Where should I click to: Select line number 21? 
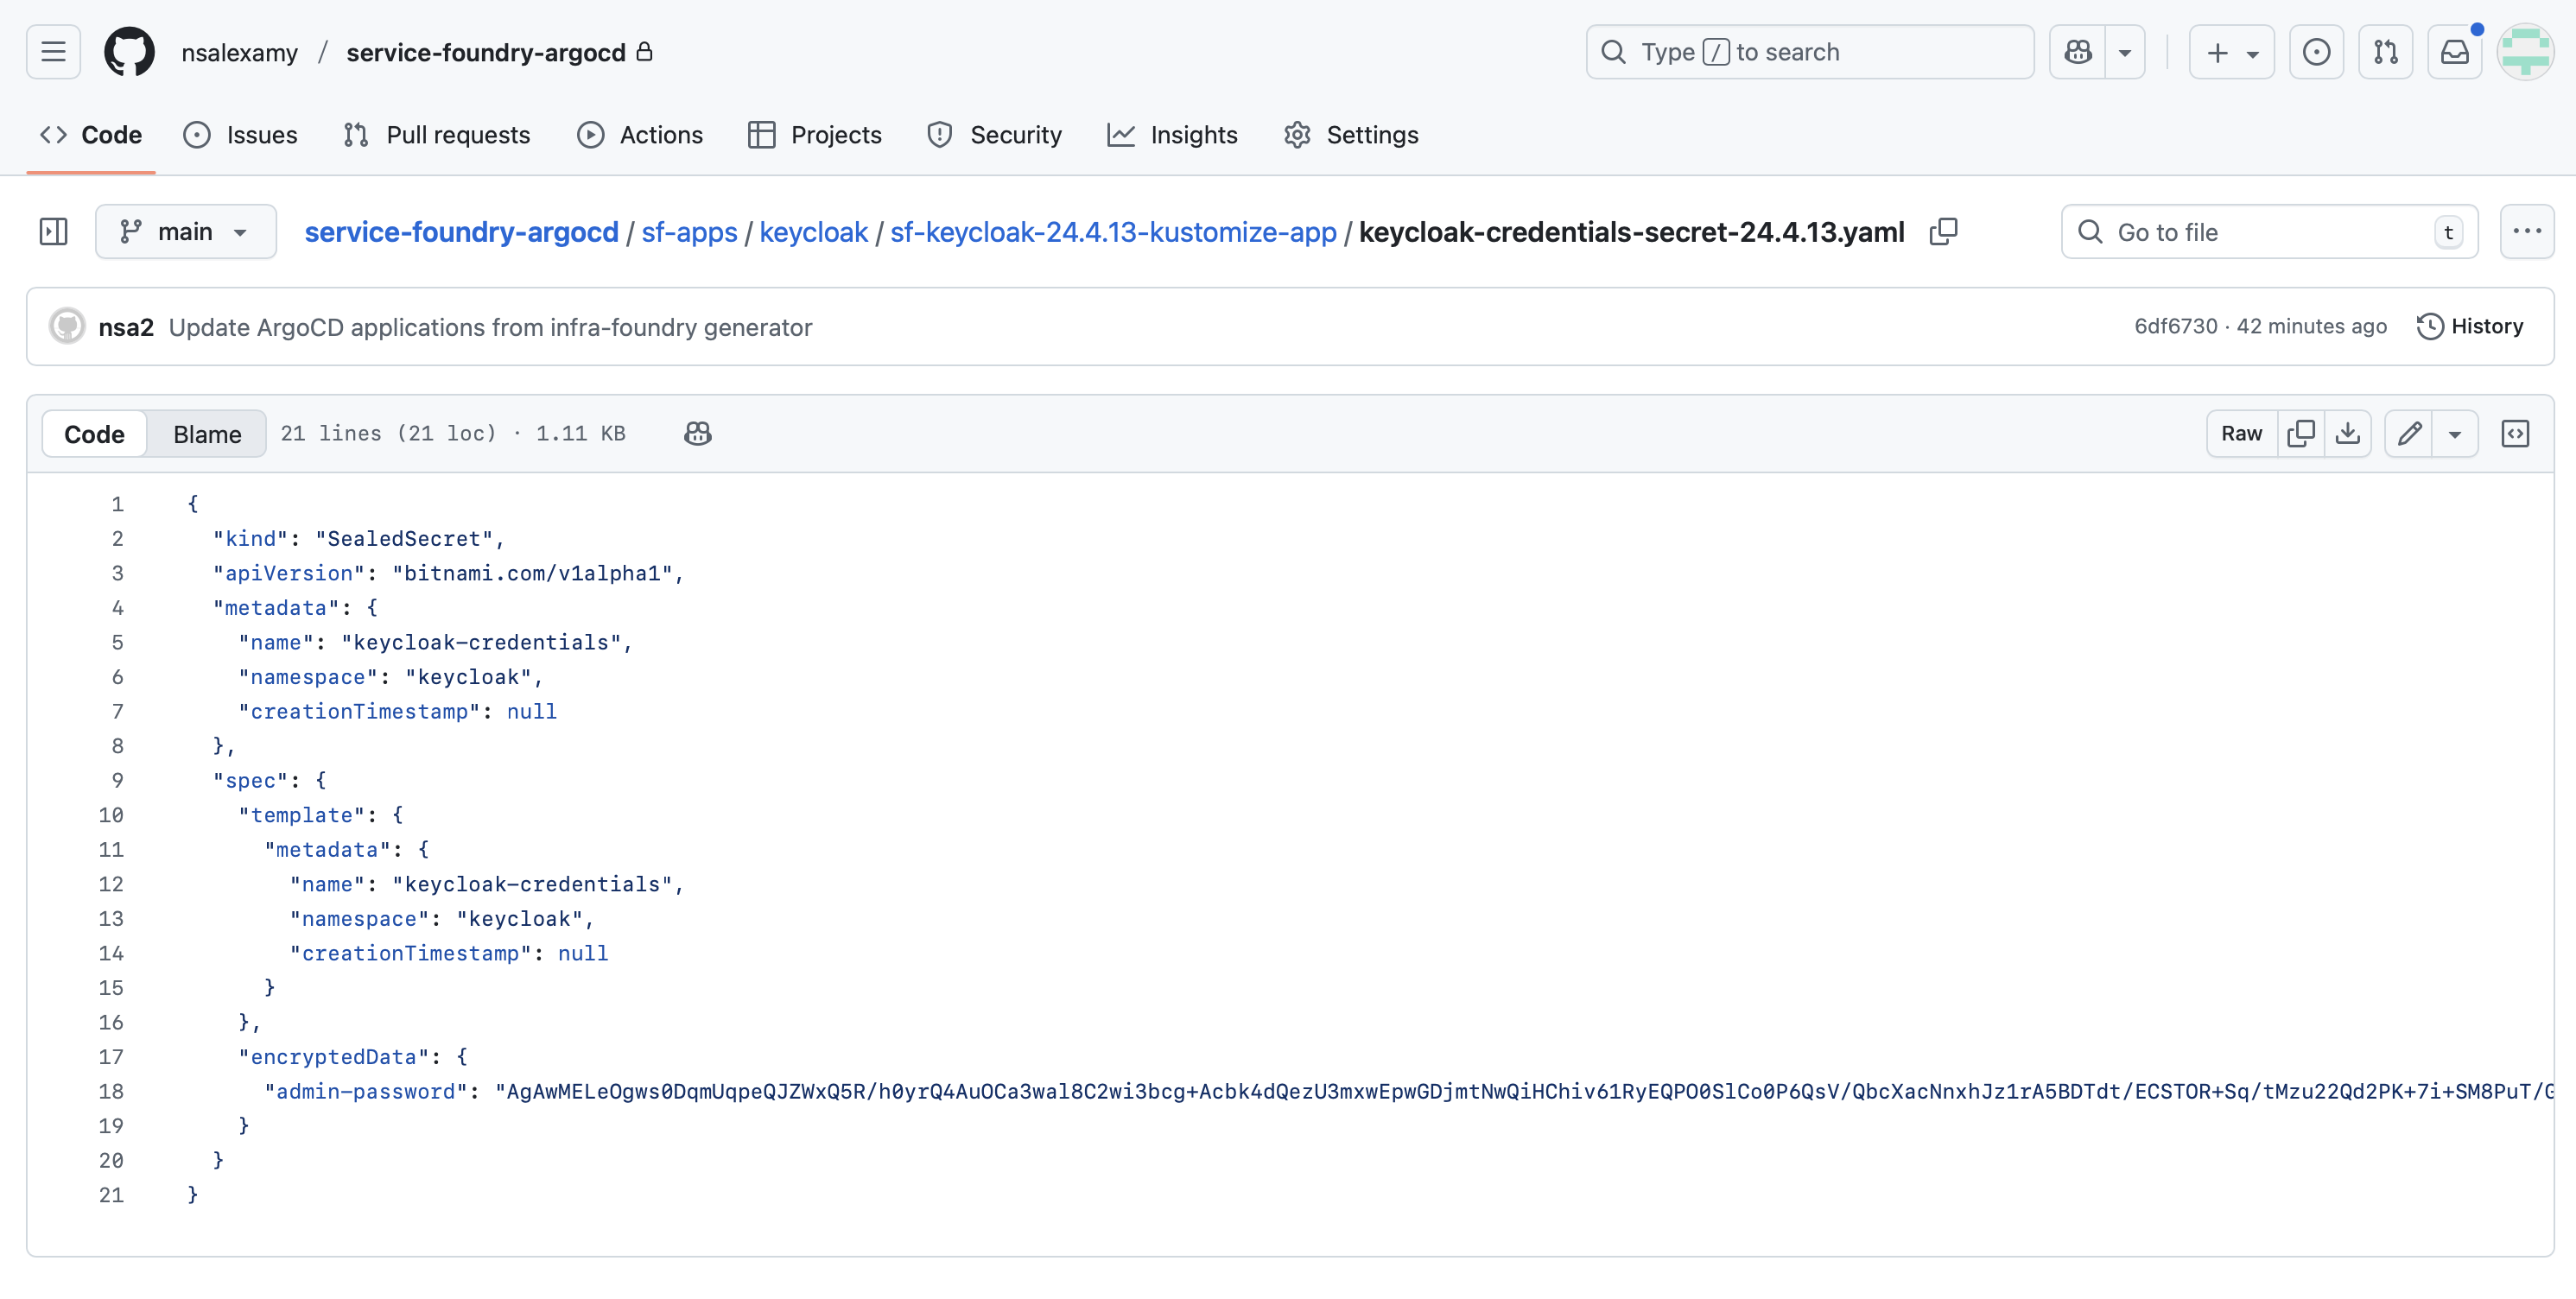(111, 1195)
